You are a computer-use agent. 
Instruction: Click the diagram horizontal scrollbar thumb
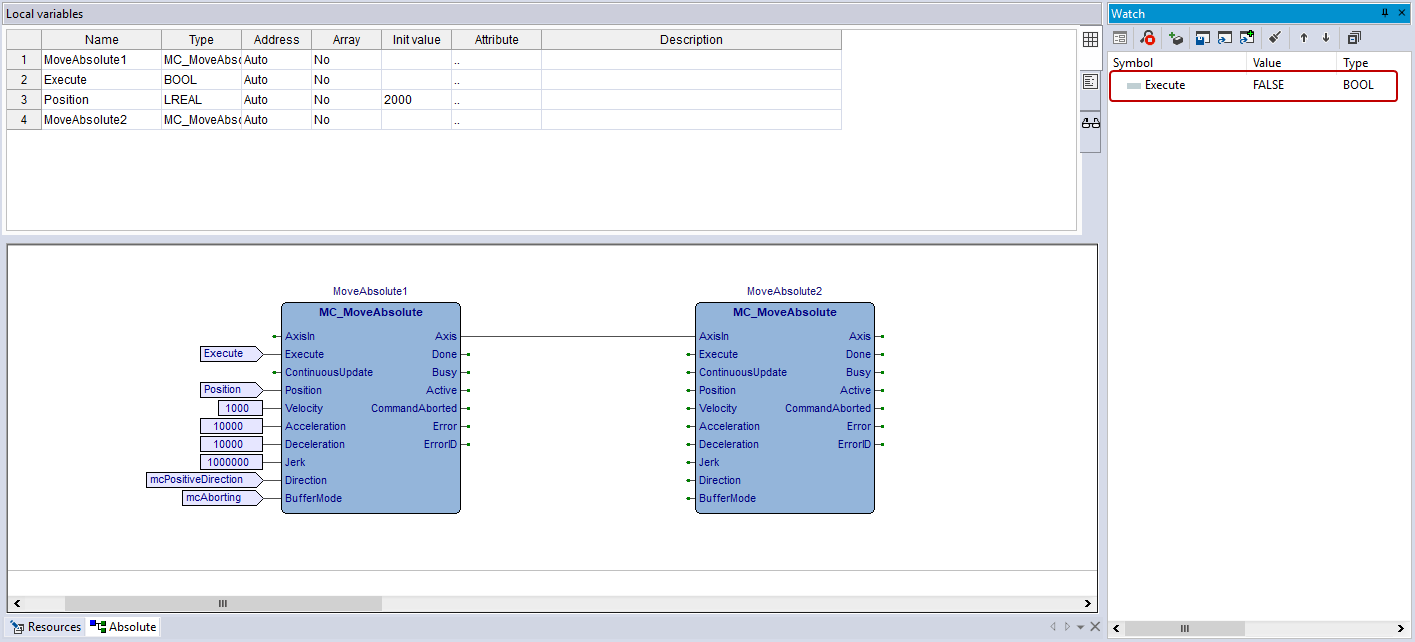pyautogui.click(x=223, y=604)
